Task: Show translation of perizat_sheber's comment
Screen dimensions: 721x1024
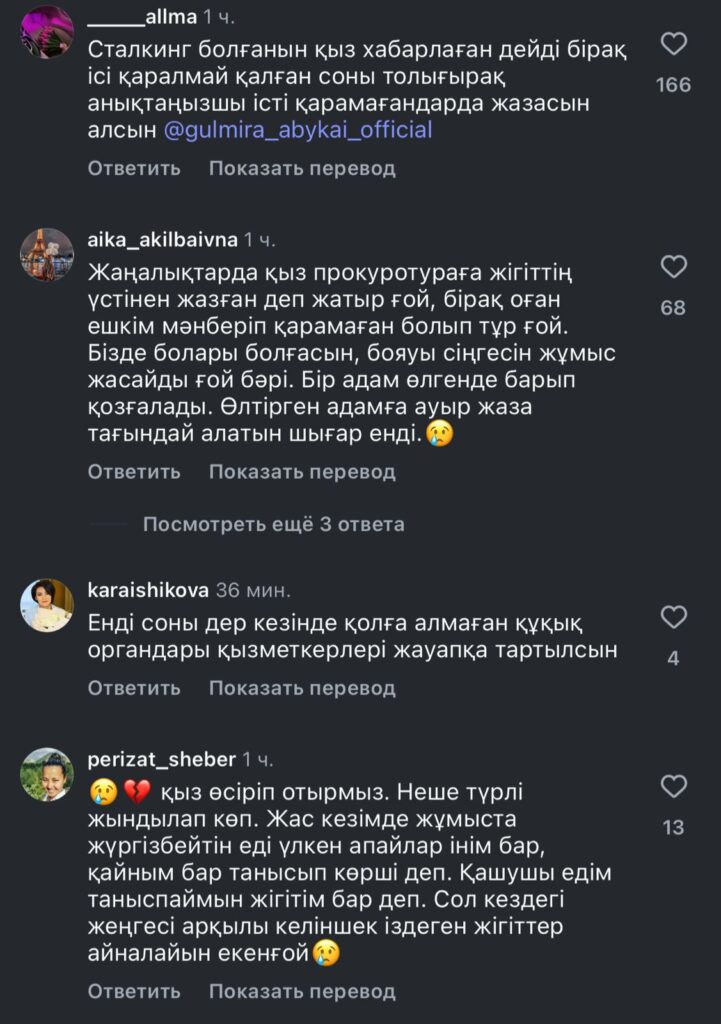Action: pos(302,992)
